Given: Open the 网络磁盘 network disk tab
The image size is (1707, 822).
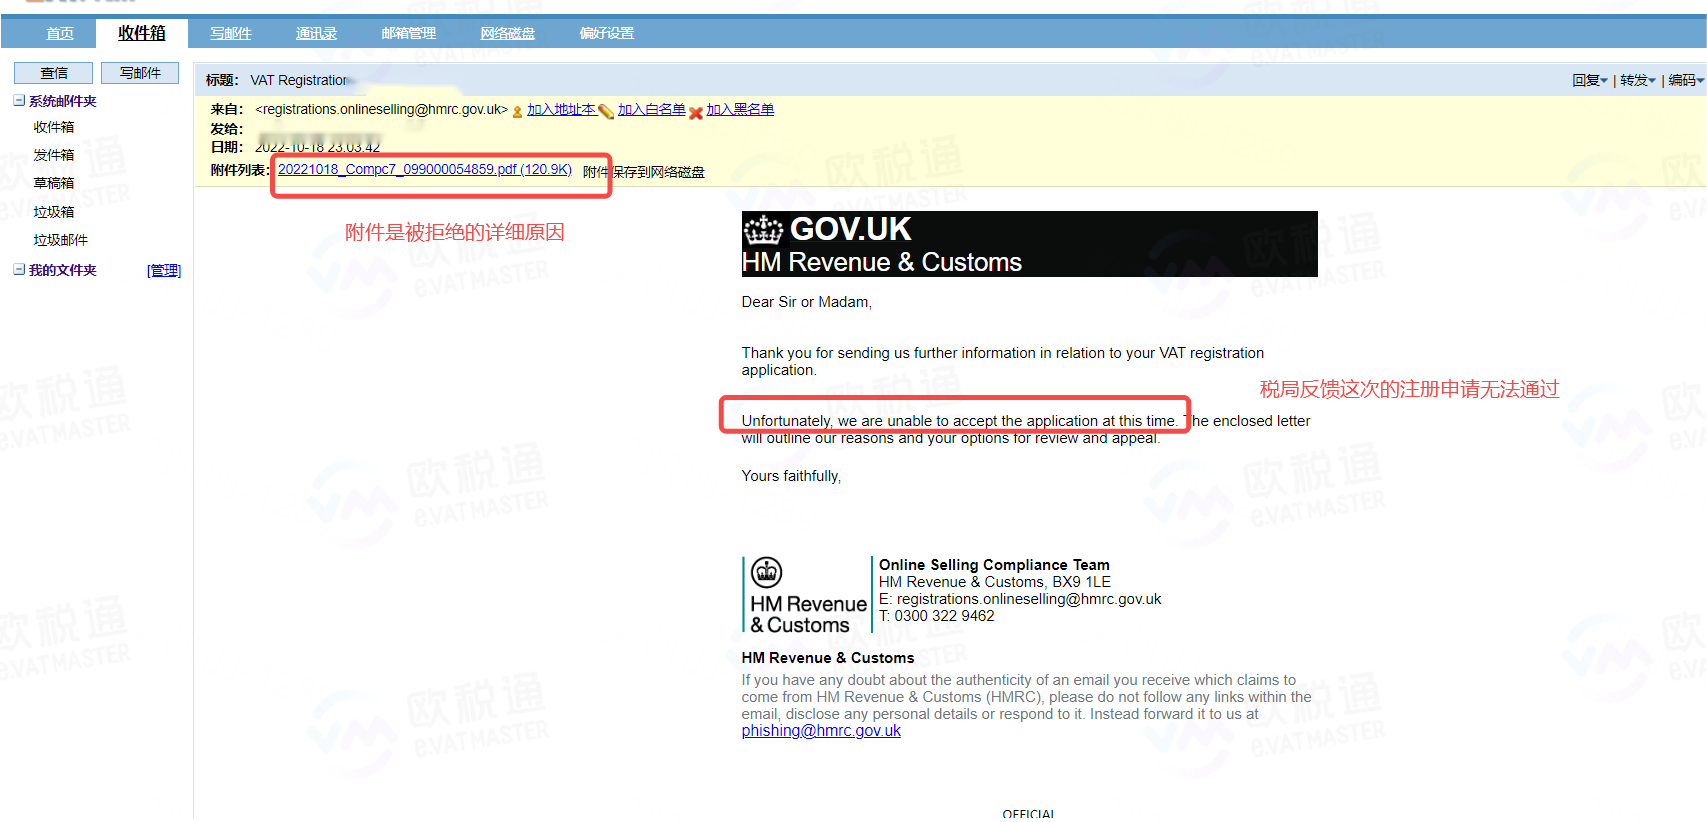Looking at the screenshot, I should 508,33.
